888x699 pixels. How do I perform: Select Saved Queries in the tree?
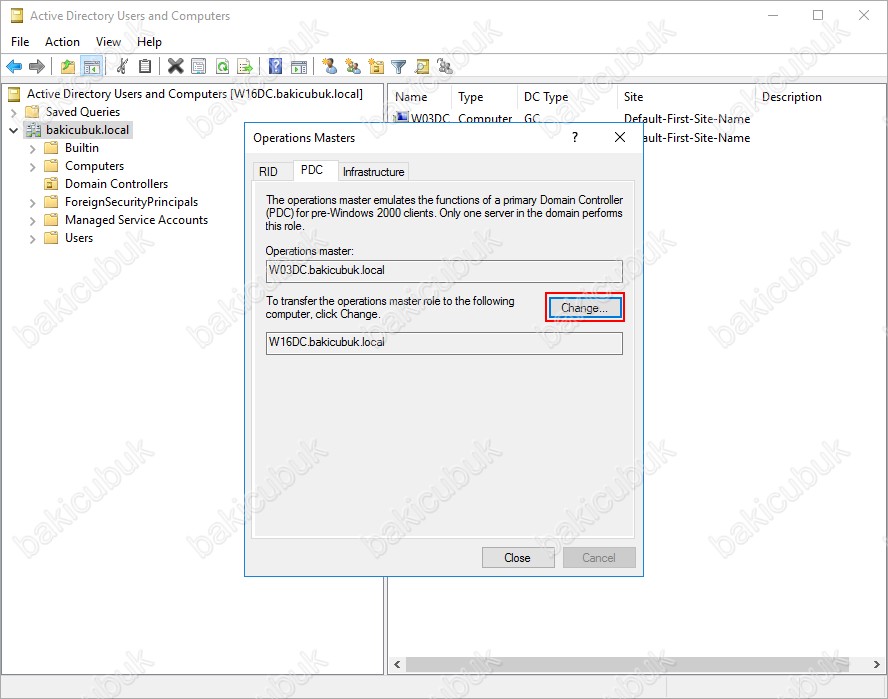(x=83, y=112)
